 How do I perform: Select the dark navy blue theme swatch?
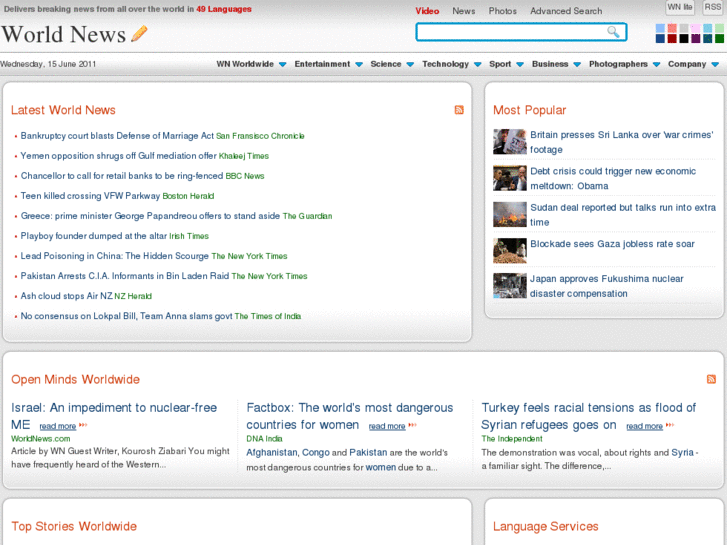[x=660, y=38]
